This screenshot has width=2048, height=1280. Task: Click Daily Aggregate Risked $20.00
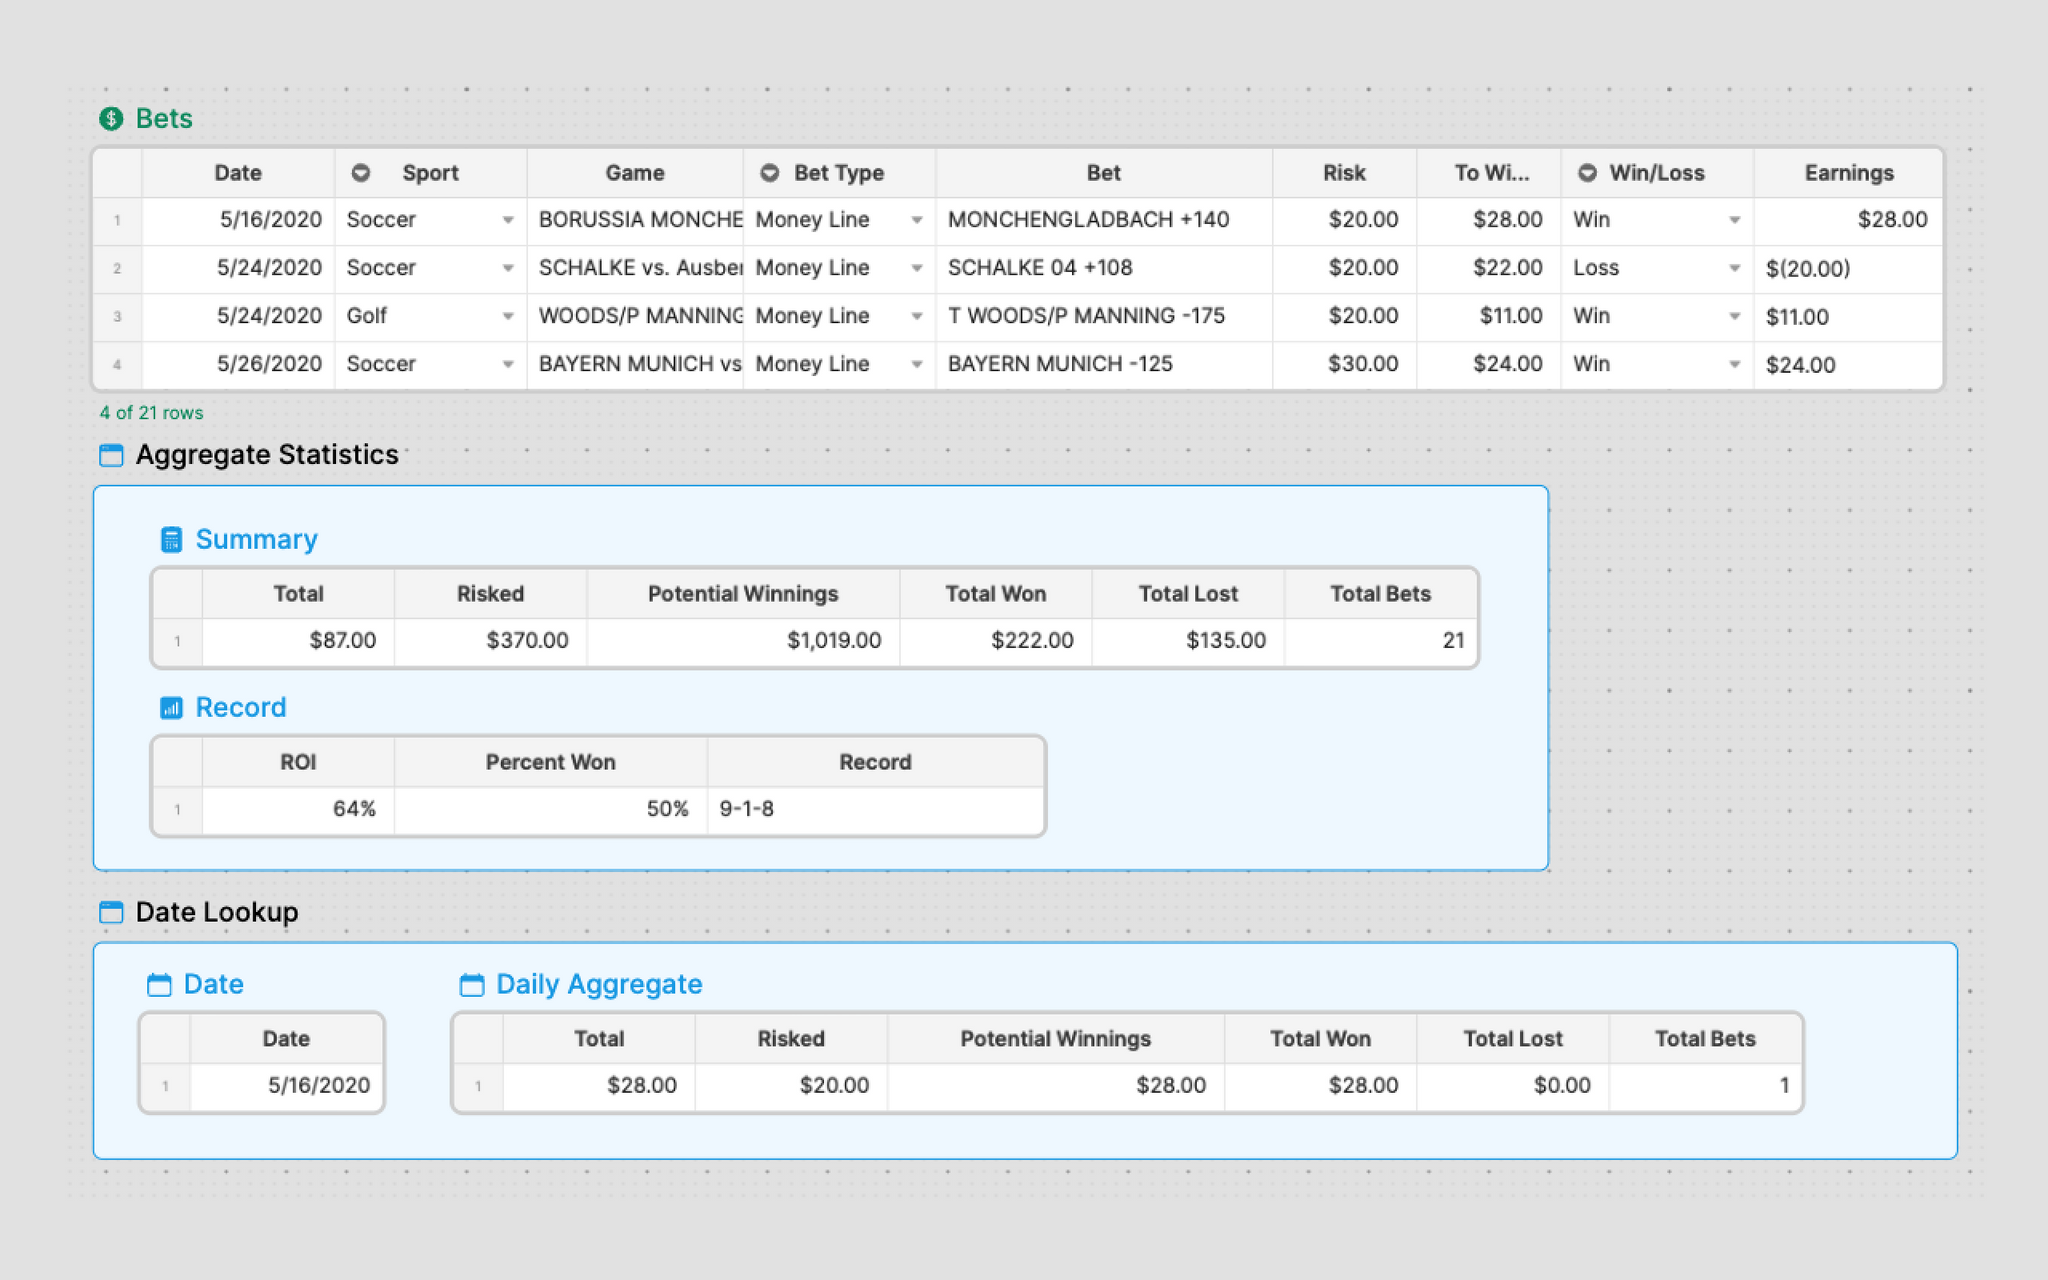[791, 1086]
